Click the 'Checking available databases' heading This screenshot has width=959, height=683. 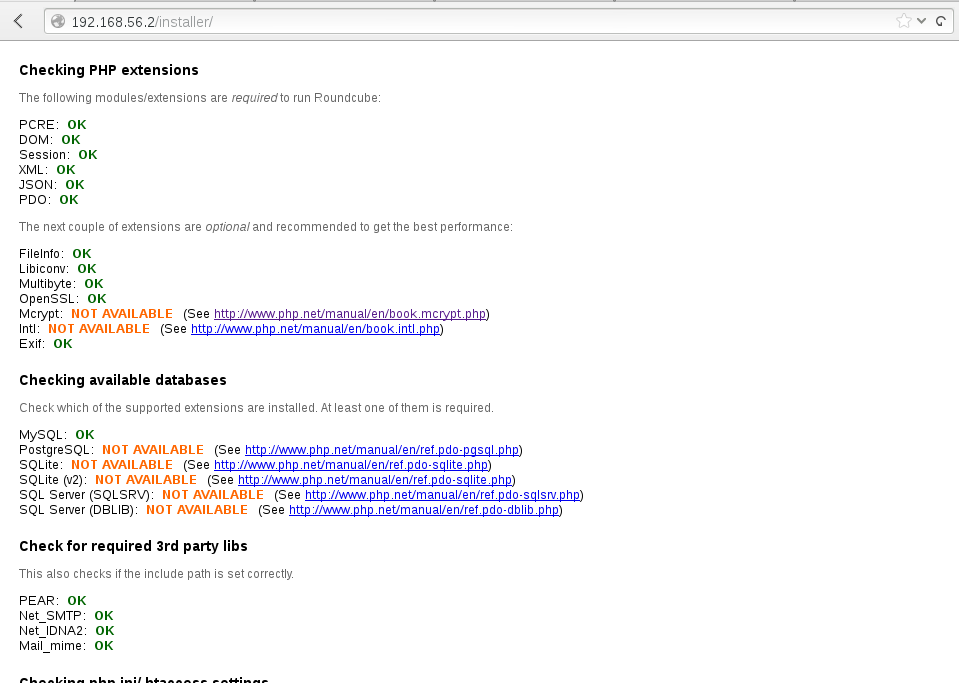click(x=123, y=380)
